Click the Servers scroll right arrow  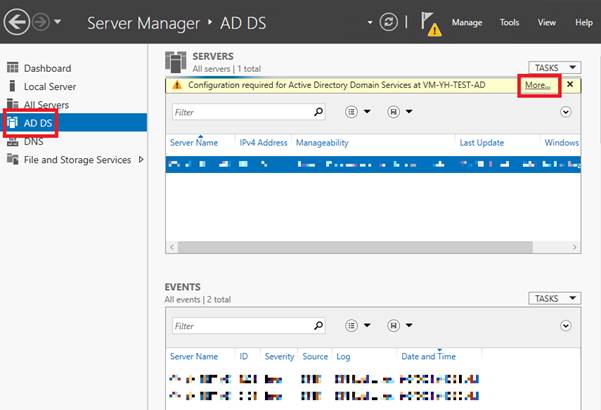575,247
